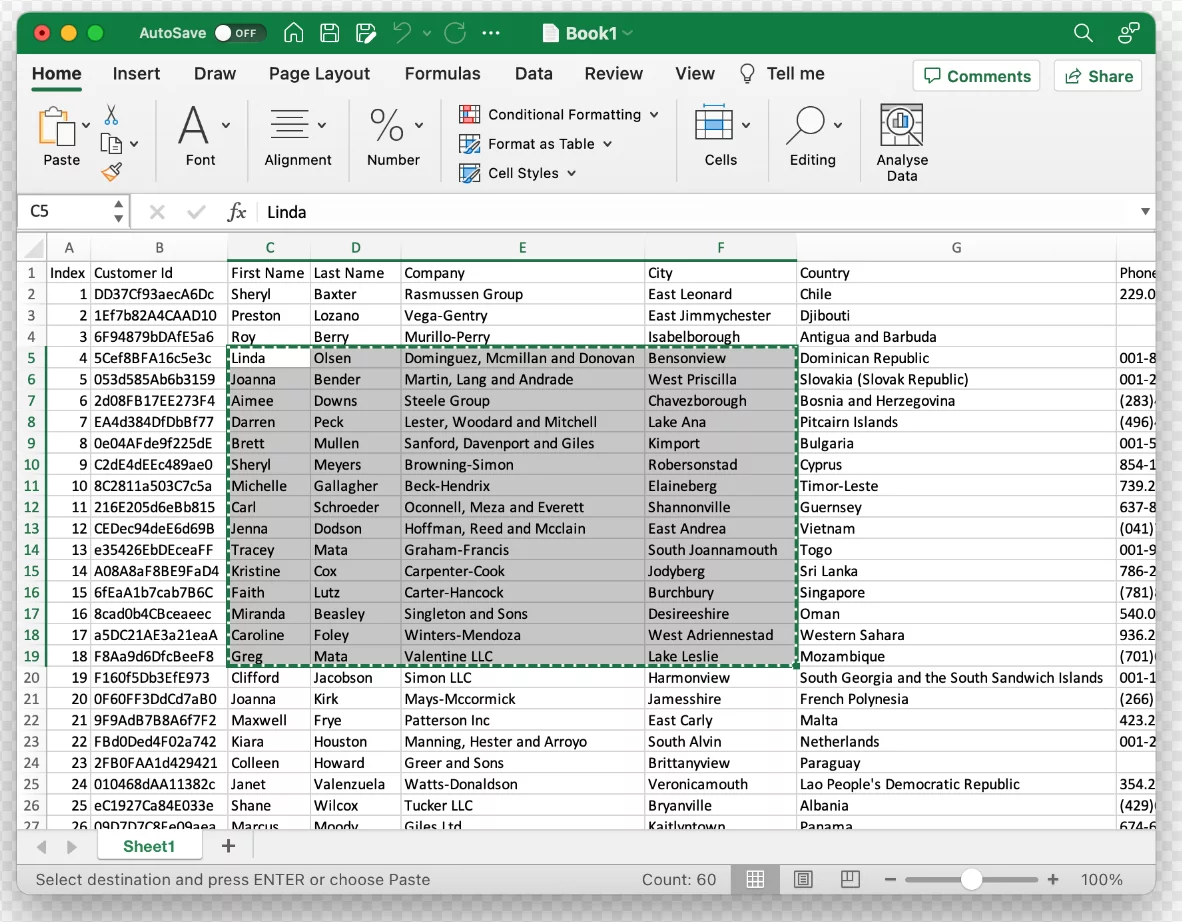Click the zoom in plus button
Viewport: 1182px width, 922px height.
pyautogui.click(x=1053, y=879)
